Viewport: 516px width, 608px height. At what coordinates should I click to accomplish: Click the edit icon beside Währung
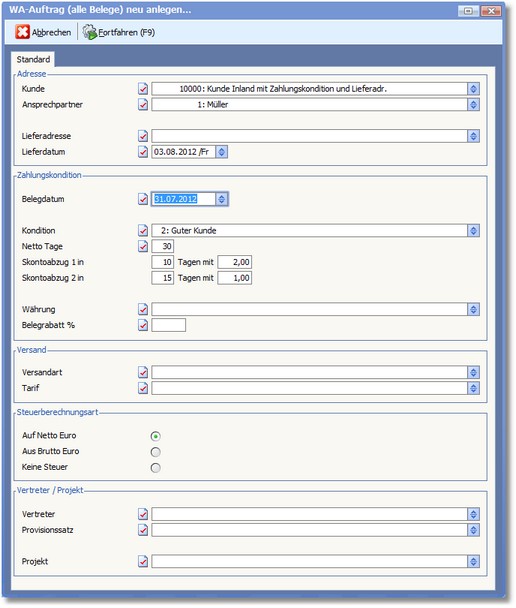[143, 309]
